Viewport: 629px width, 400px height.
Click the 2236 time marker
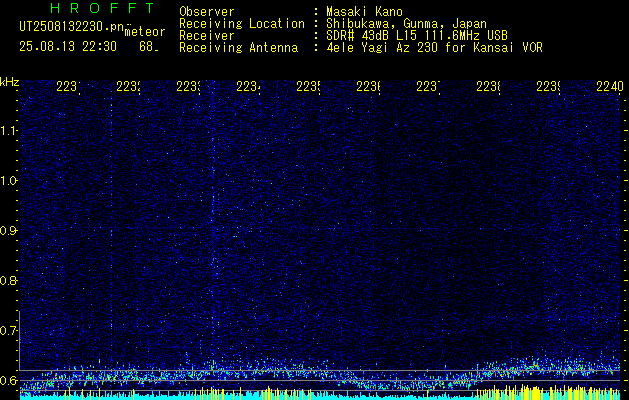click(x=368, y=86)
